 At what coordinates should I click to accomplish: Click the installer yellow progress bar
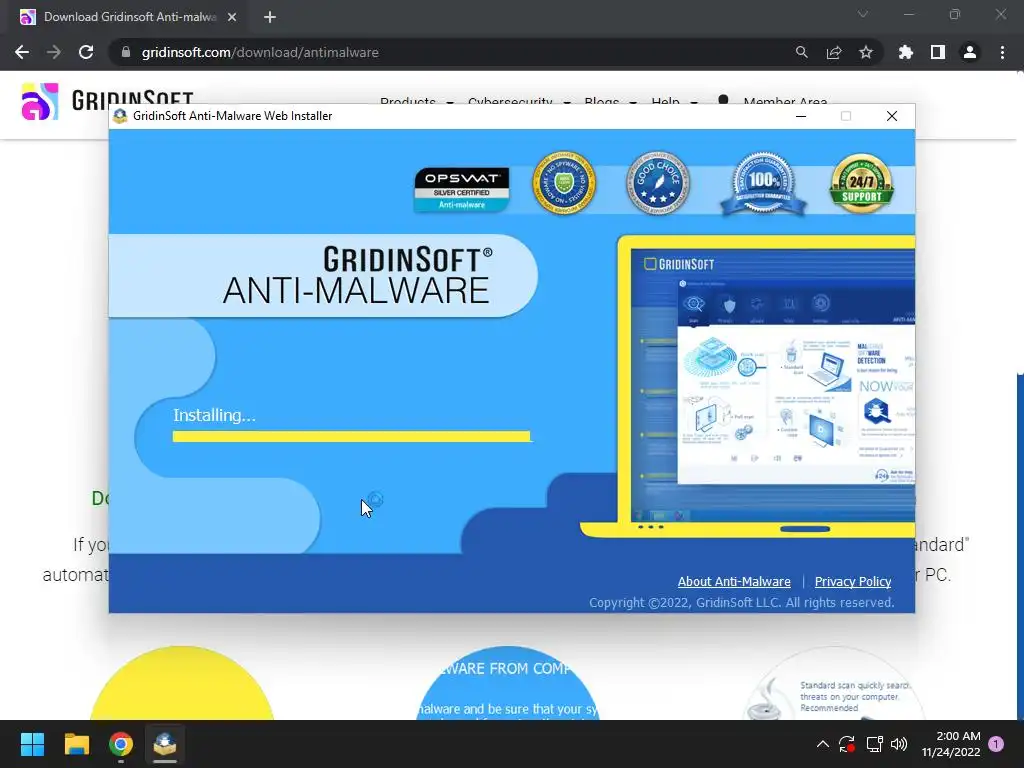click(351, 436)
